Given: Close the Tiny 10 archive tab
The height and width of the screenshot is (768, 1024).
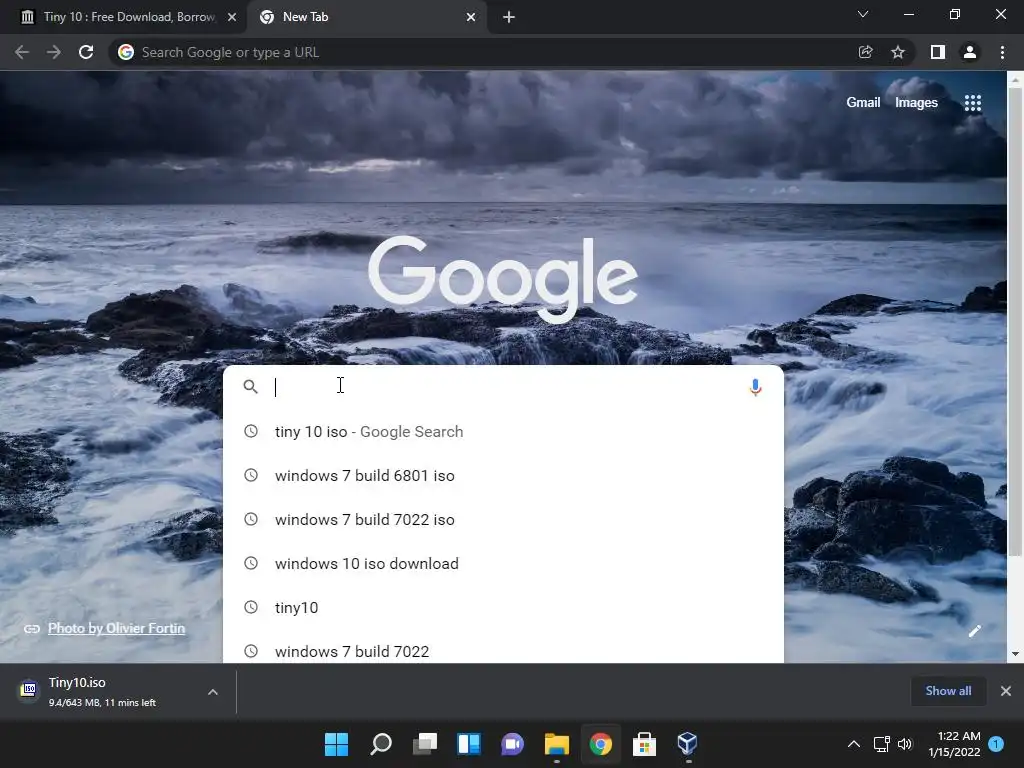Looking at the screenshot, I should coord(232,17).
